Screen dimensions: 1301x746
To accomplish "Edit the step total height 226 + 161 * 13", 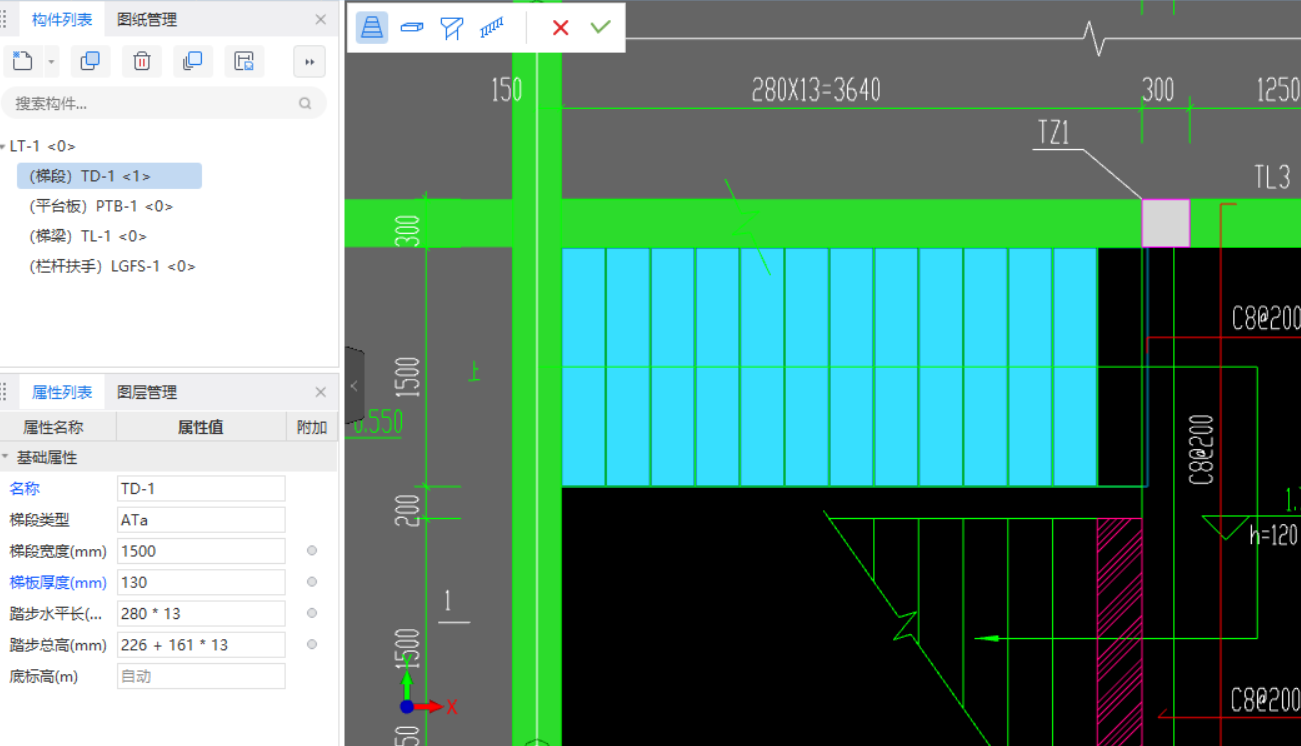I will (x=201, y=645).
